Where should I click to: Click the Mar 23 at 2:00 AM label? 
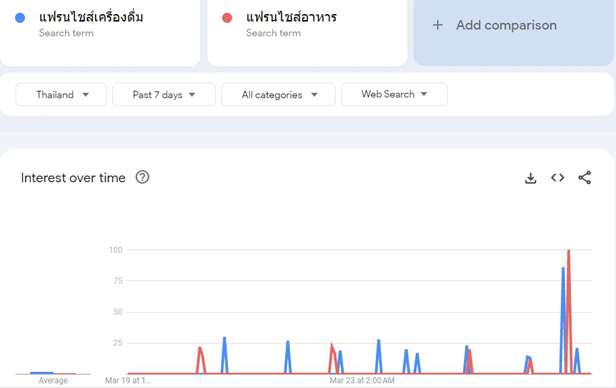[x=362, y=380]
